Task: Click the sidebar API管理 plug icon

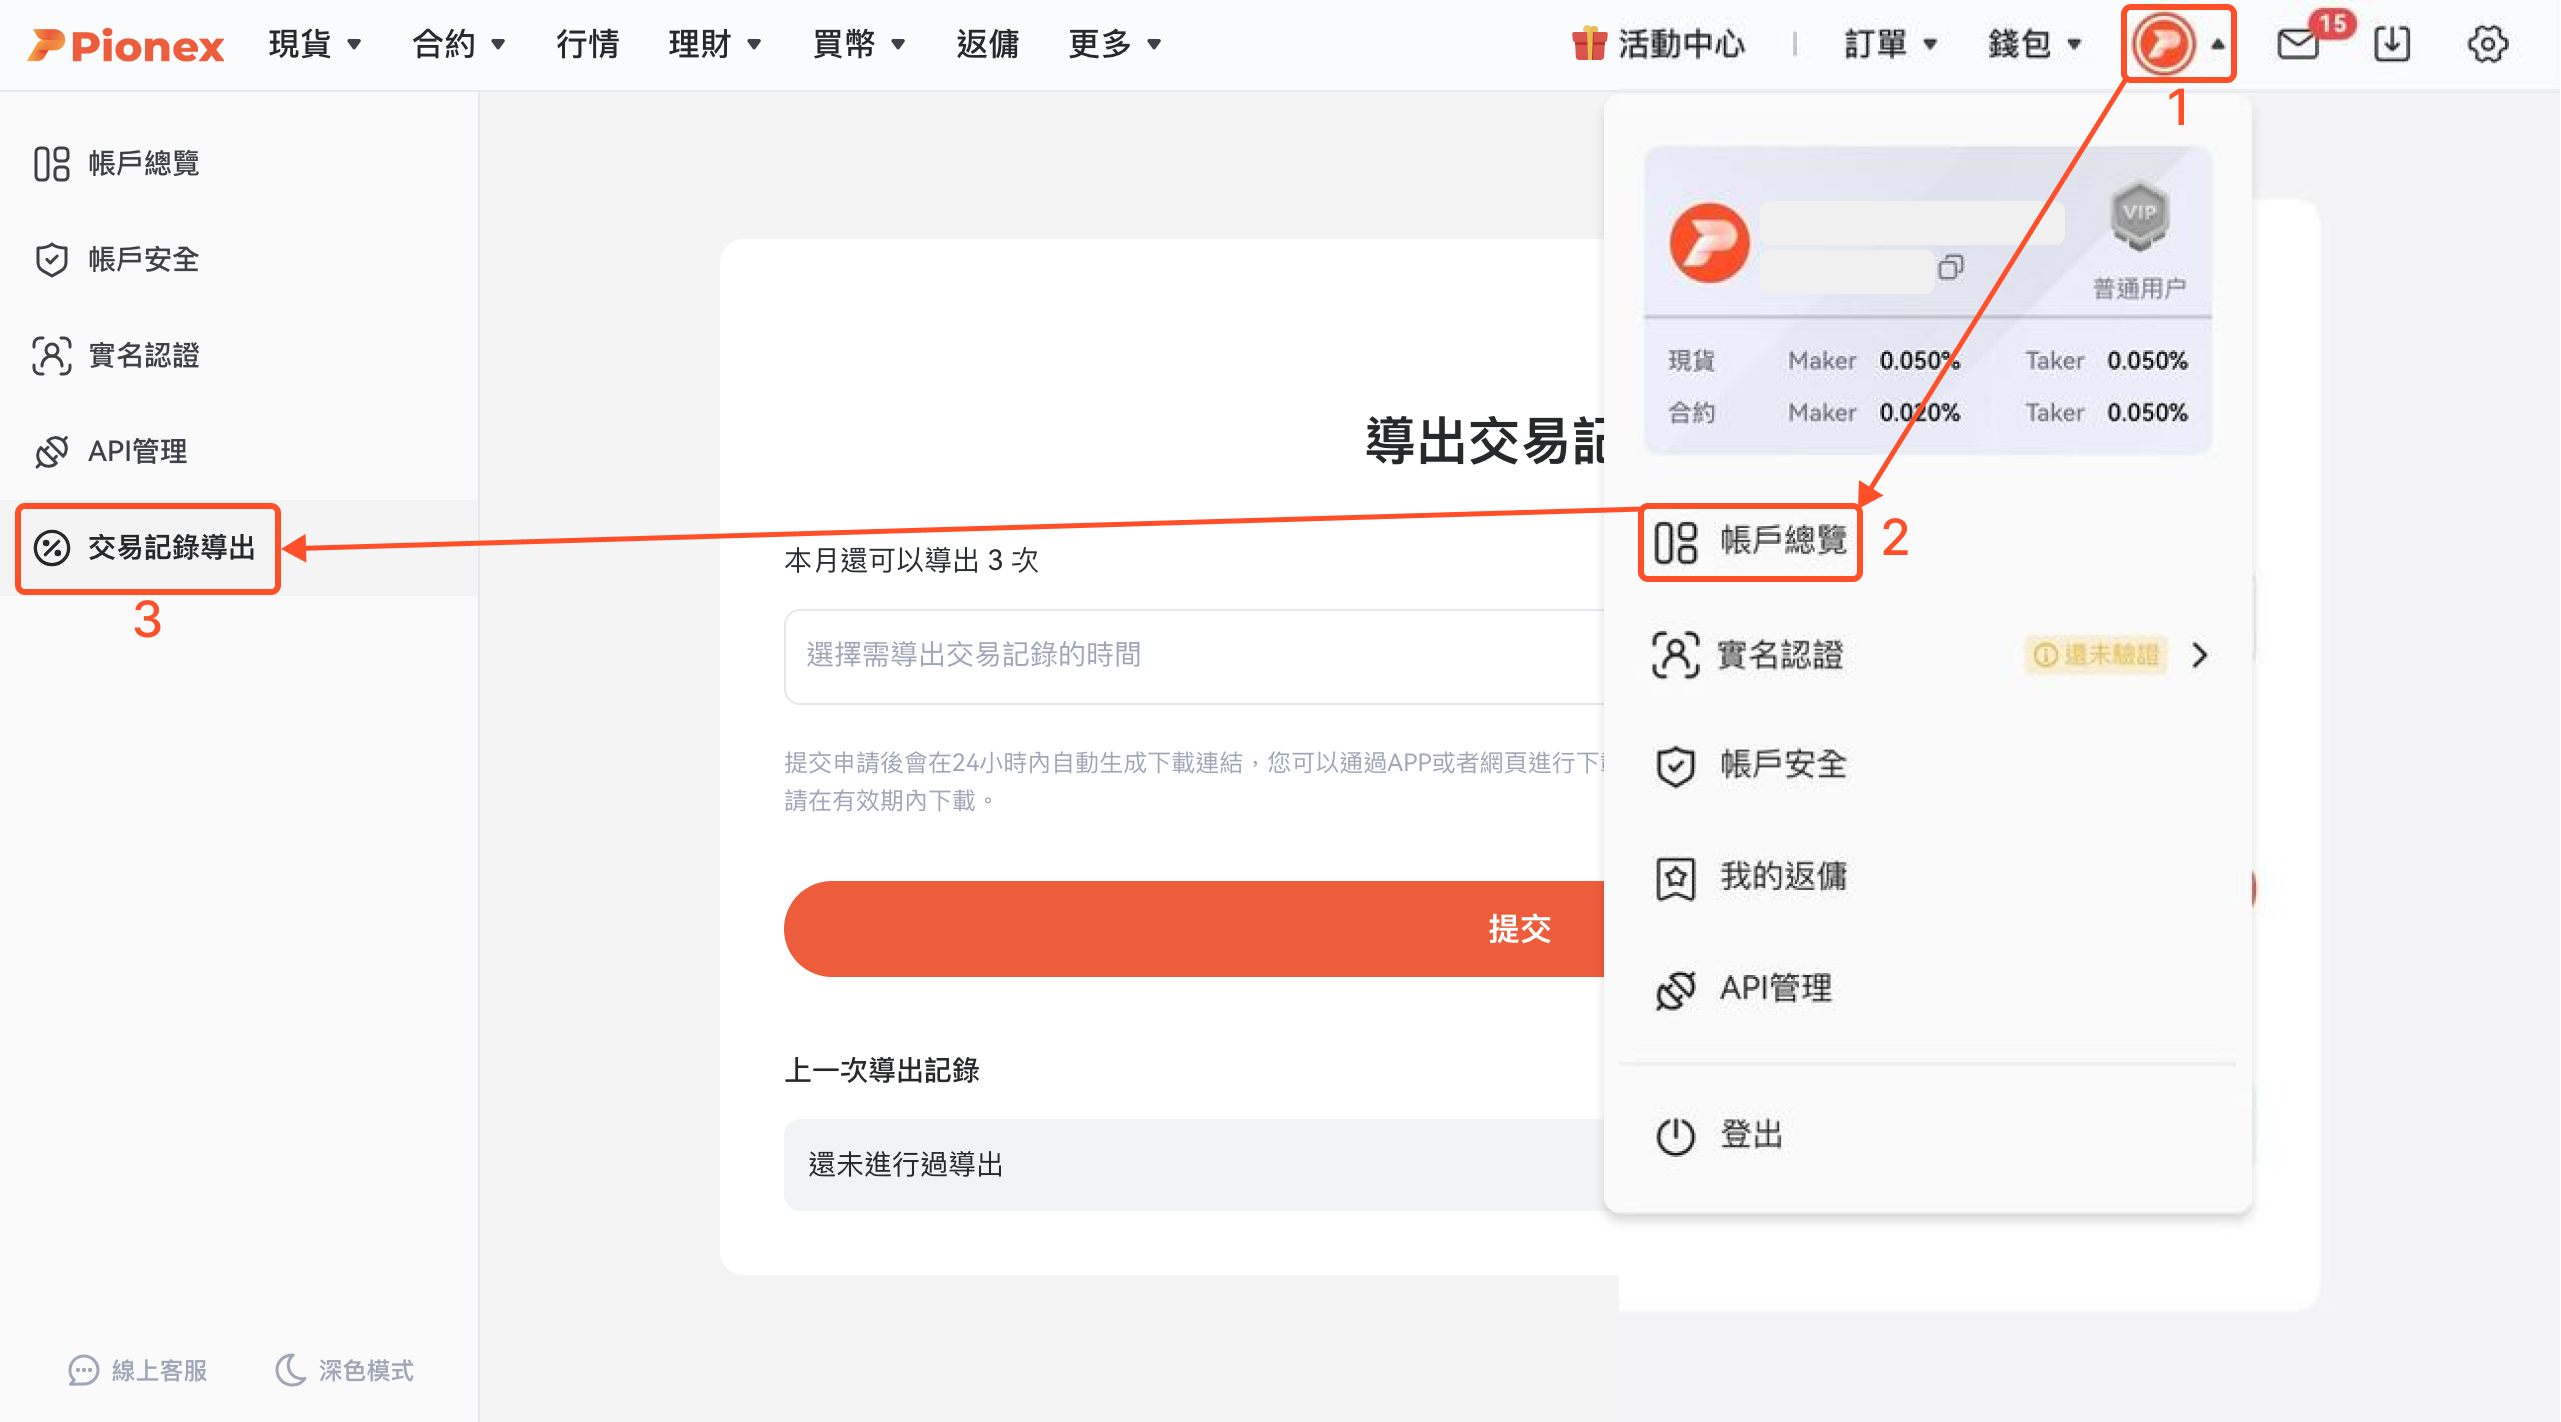Action: pos(51,451)
